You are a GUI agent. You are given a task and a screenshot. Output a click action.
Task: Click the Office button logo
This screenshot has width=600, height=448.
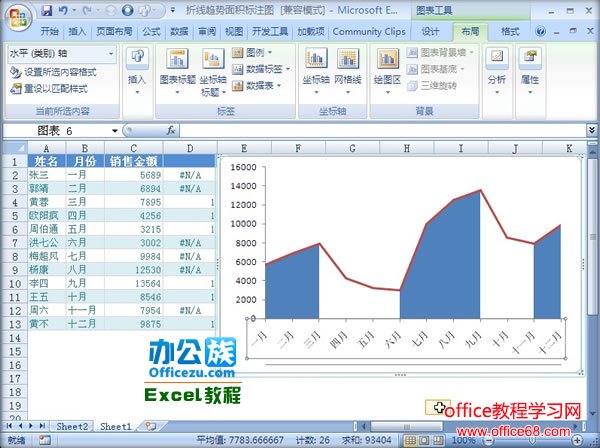[18, 17]
